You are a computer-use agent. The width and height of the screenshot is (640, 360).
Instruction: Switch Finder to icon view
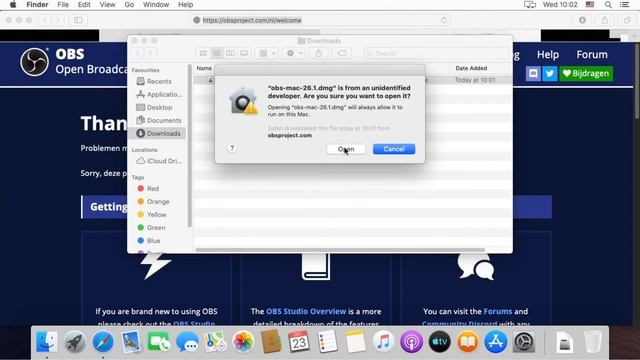click(x=203, y=53)
